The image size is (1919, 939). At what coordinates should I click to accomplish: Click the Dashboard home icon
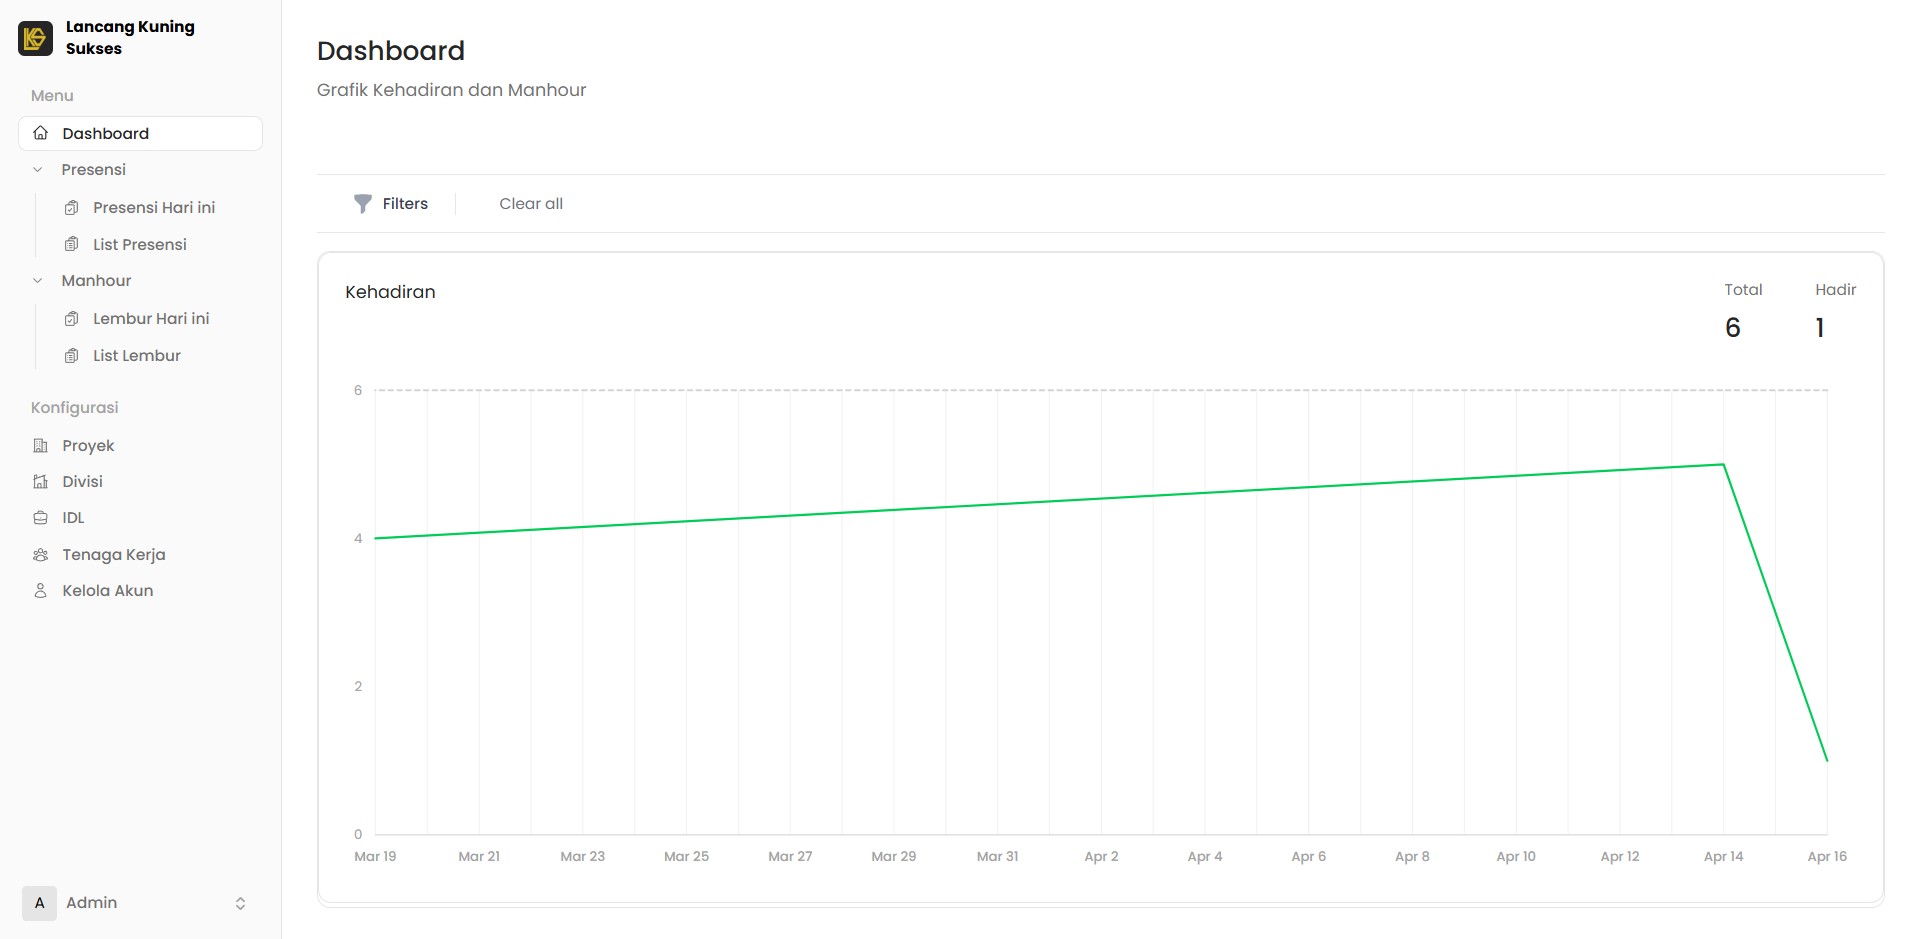tap(41, 133)
